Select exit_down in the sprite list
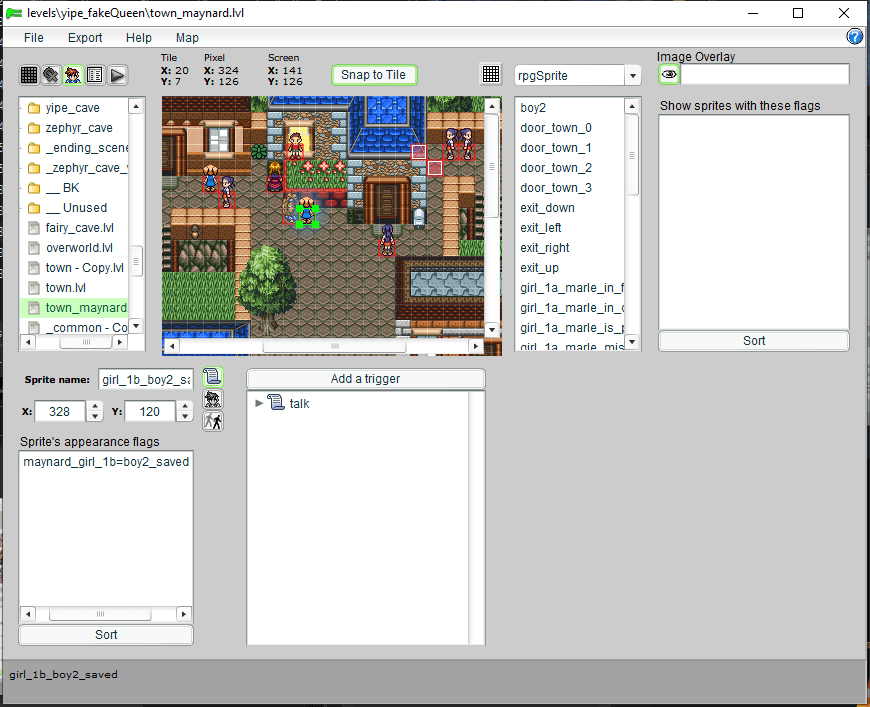This screenshot has width=870, height=707. (x=547, y=208)
